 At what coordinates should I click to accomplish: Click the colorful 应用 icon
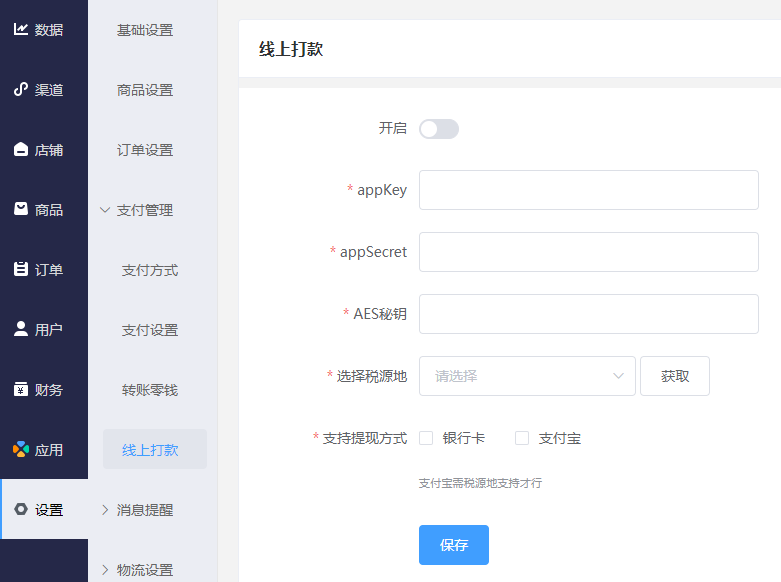pos(20,449)
